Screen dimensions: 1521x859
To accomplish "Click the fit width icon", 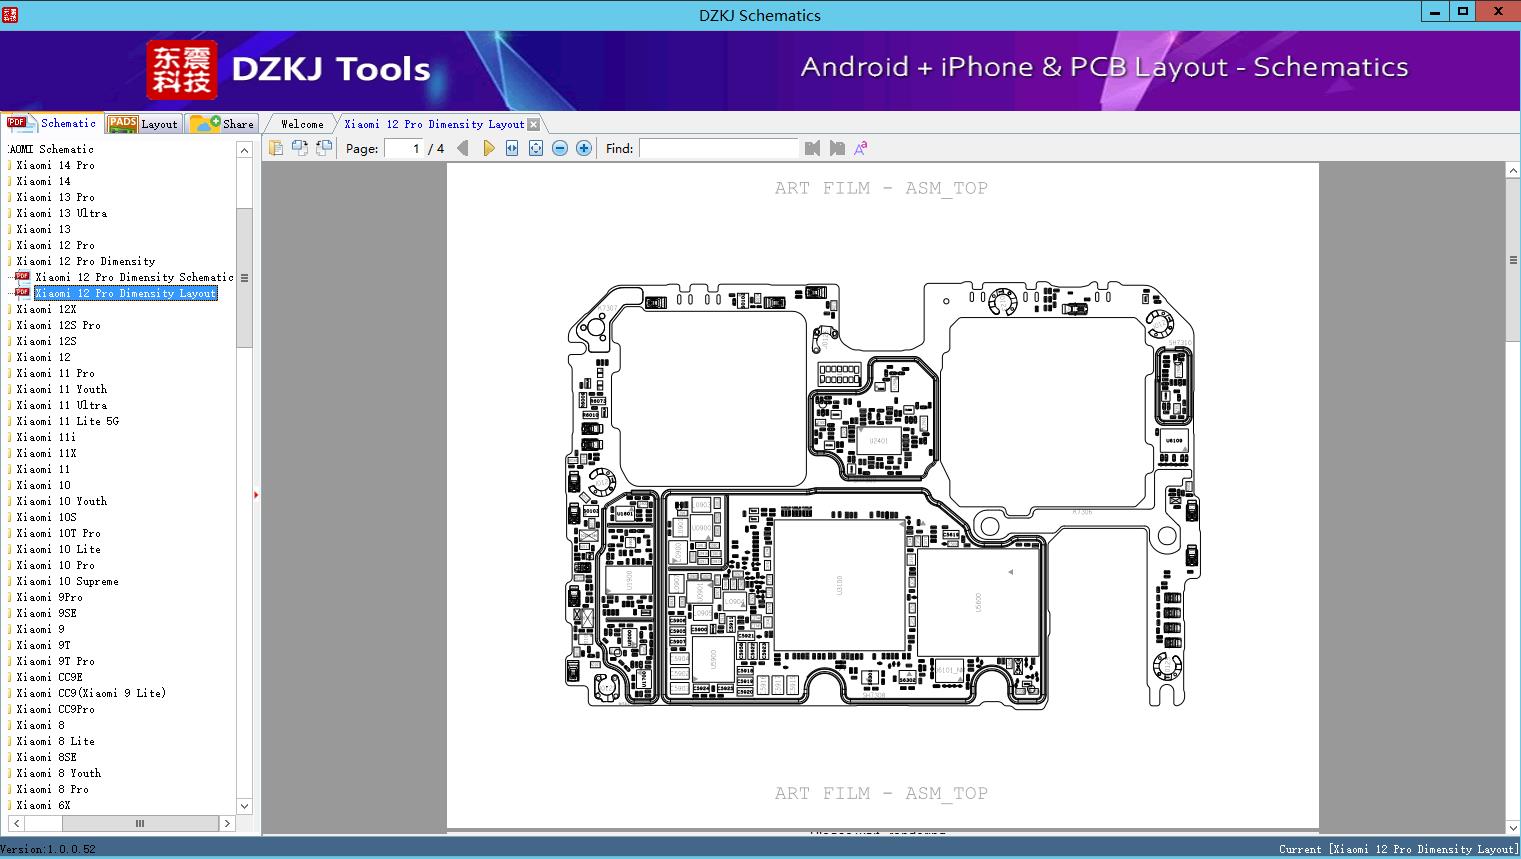I will [512, 148].
